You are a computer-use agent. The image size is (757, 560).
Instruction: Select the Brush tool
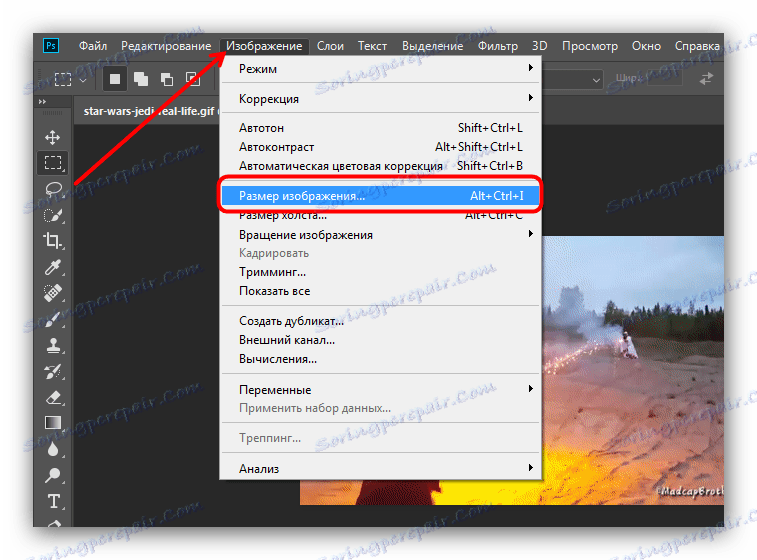[53, 319]
